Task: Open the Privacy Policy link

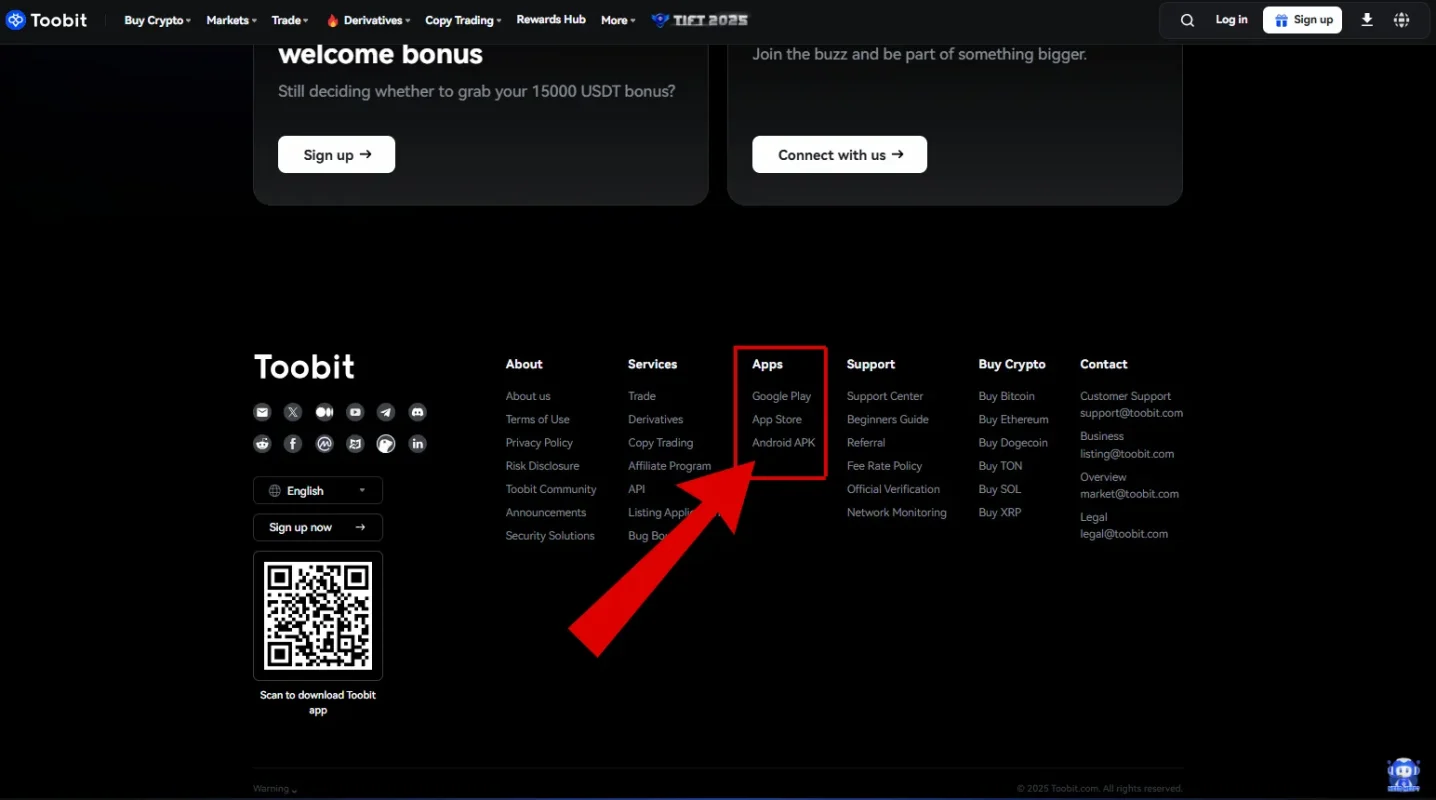Action: pyautogui.click(x=539, y=443)
